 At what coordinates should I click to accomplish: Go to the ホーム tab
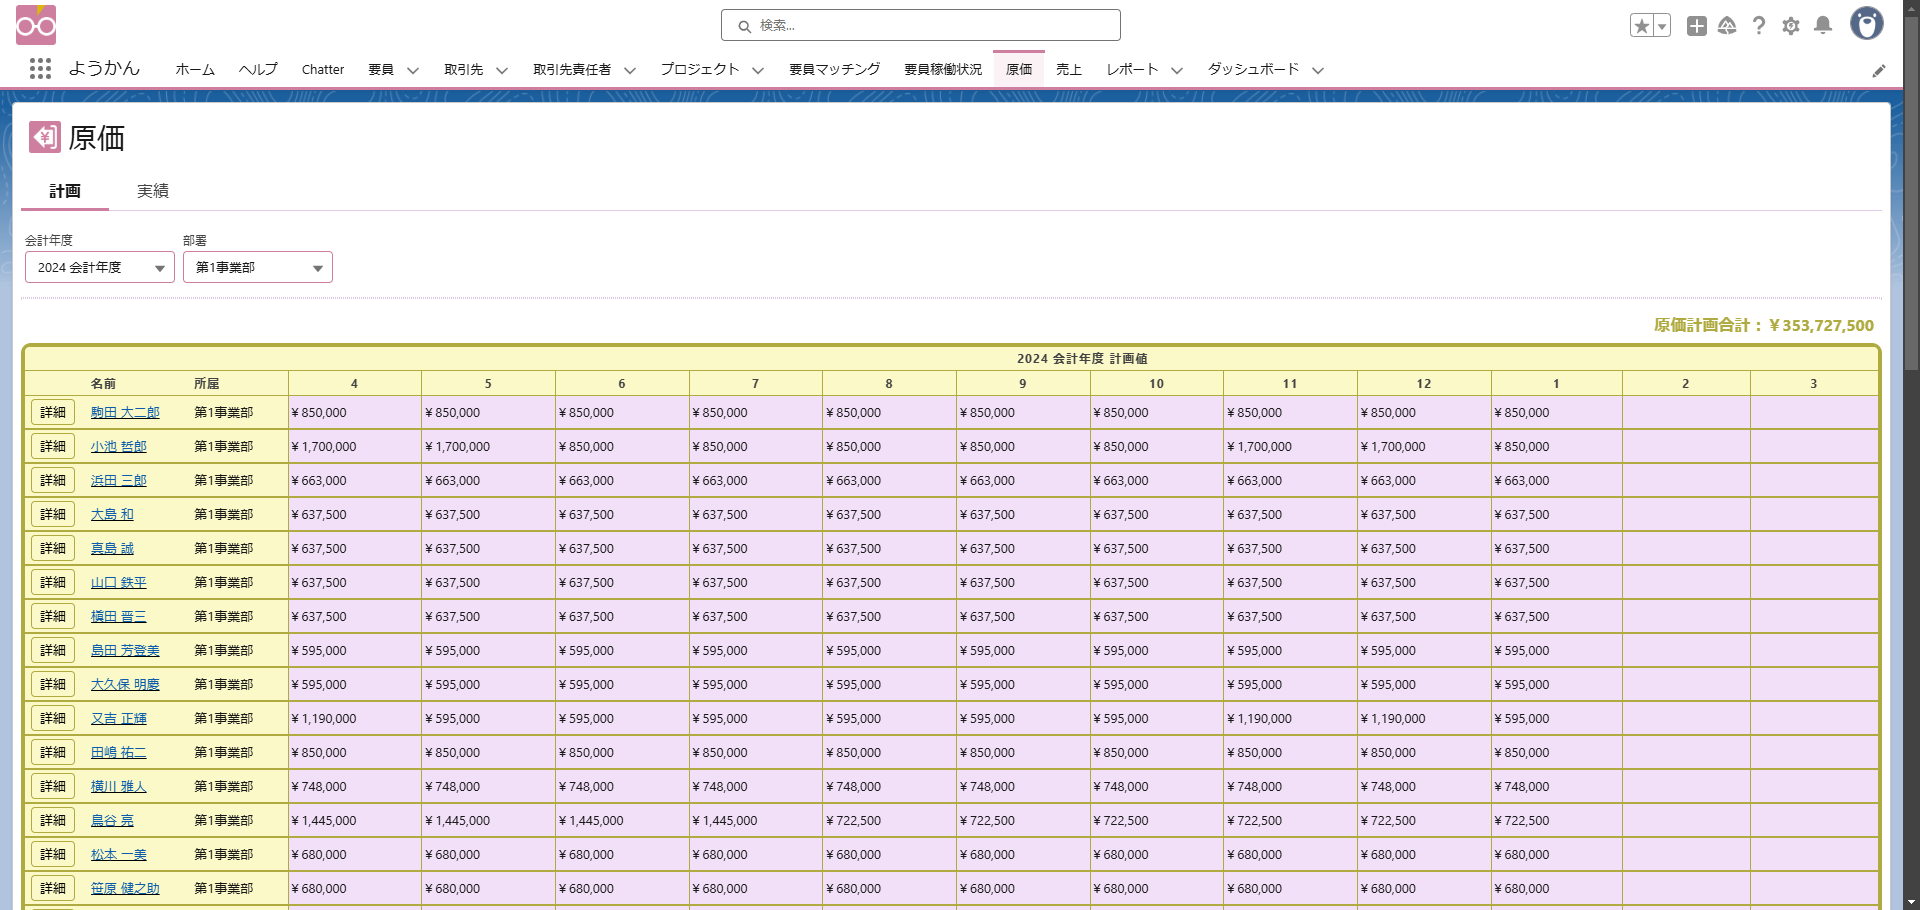(195, 69)
